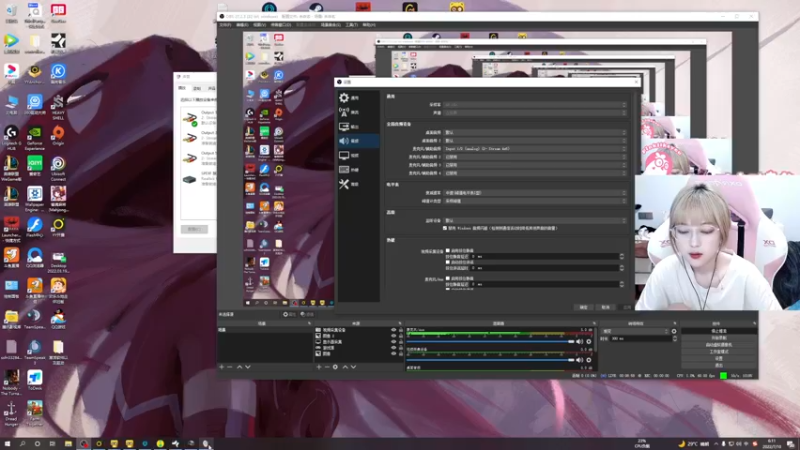Switch to Recording tab in Windows Sound dialog
The image size is (800, 450).
click(x=197, y=88)
